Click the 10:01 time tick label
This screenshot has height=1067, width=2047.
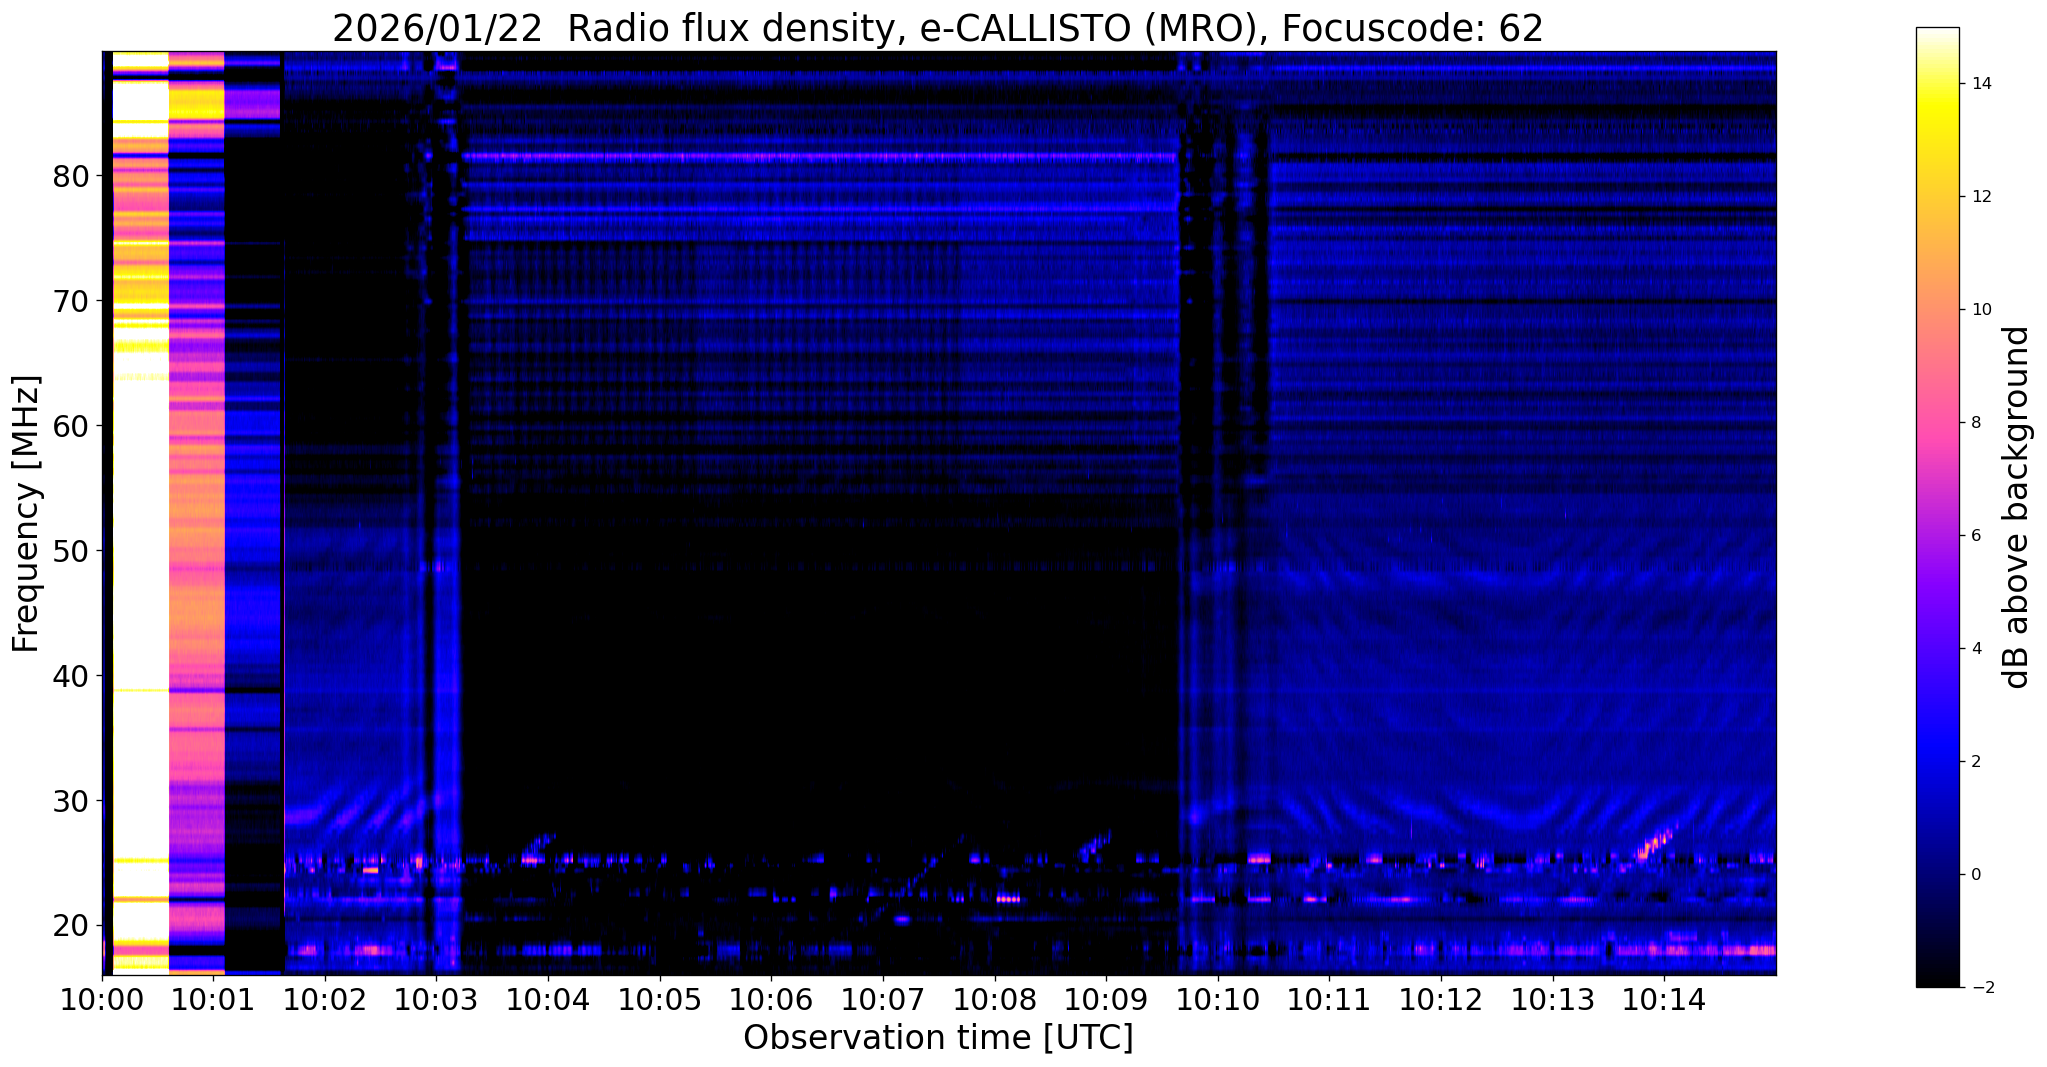click(213, 1000)
